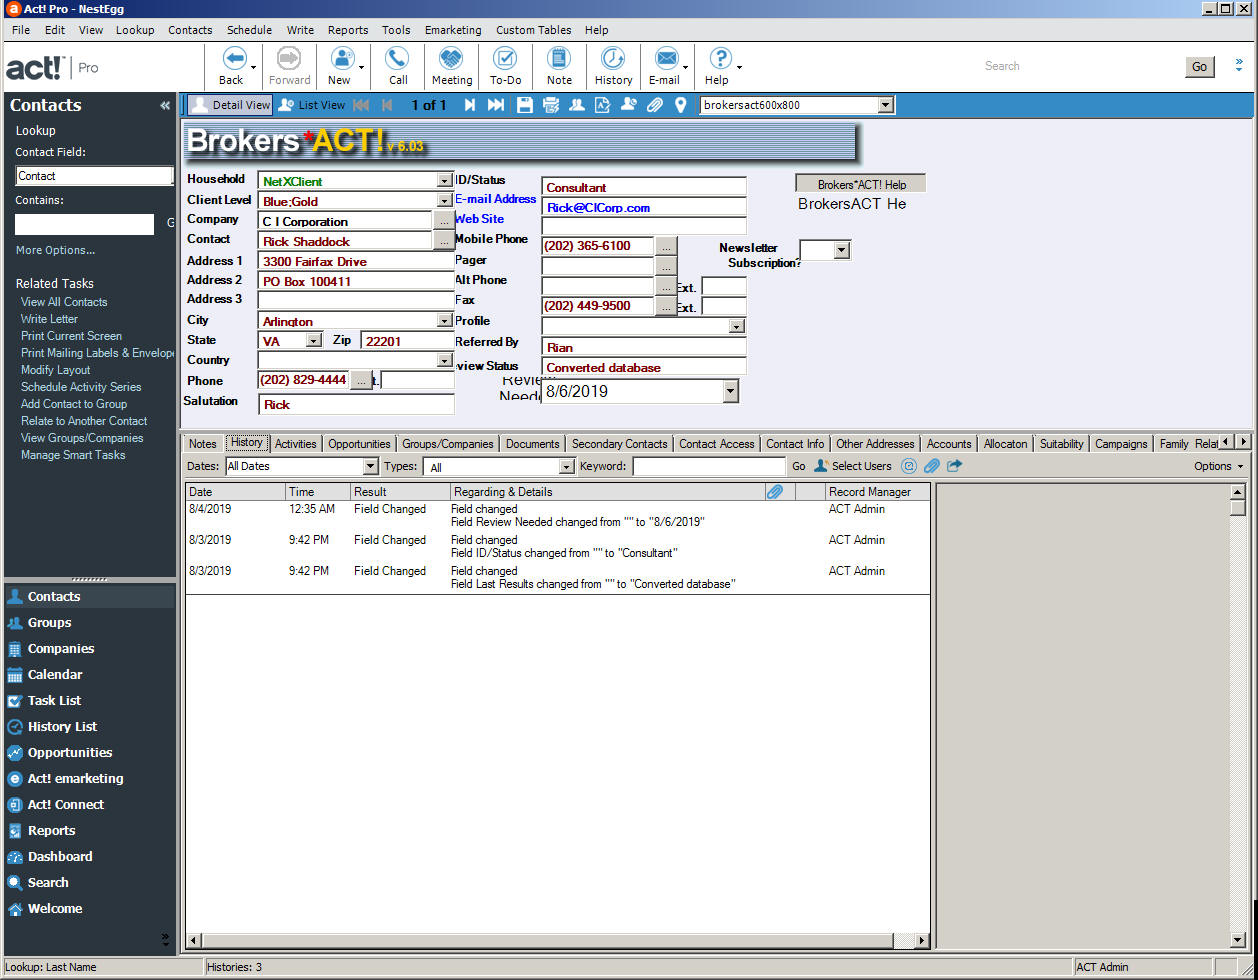Image resolution: width=1258 pixels, height=980 pixels.
Task: Switch to the Opportunities tab
Action: pos(359,444)
